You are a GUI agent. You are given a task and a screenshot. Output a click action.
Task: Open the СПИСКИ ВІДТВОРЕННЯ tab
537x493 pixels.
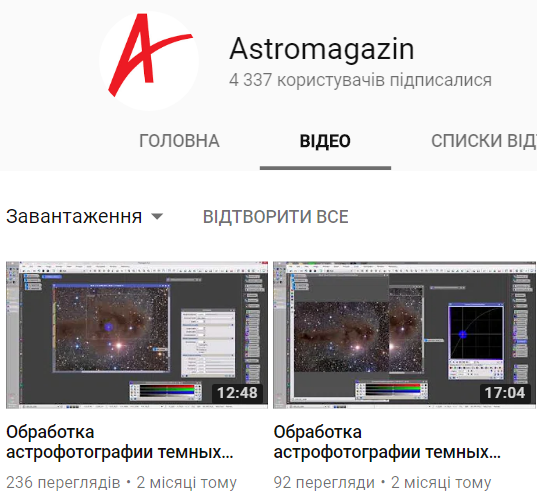point(484,141)
